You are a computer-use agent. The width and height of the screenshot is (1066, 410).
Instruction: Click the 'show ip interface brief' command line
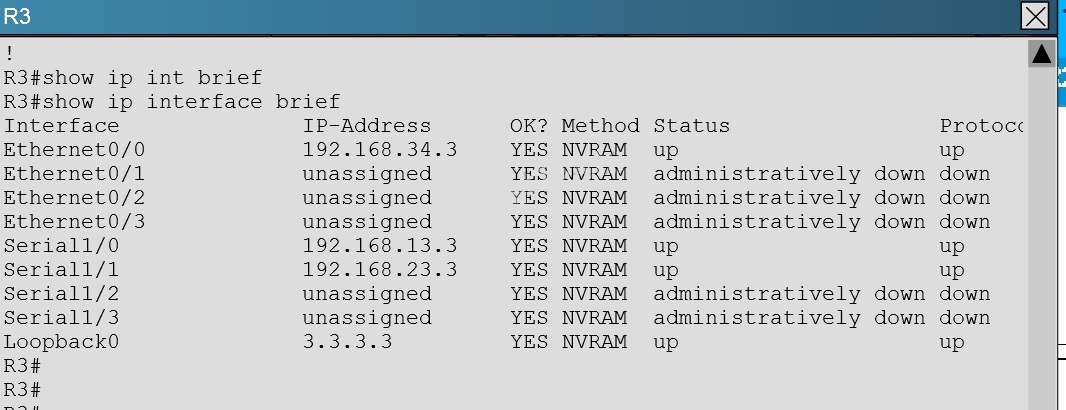[x=171, y=102]
